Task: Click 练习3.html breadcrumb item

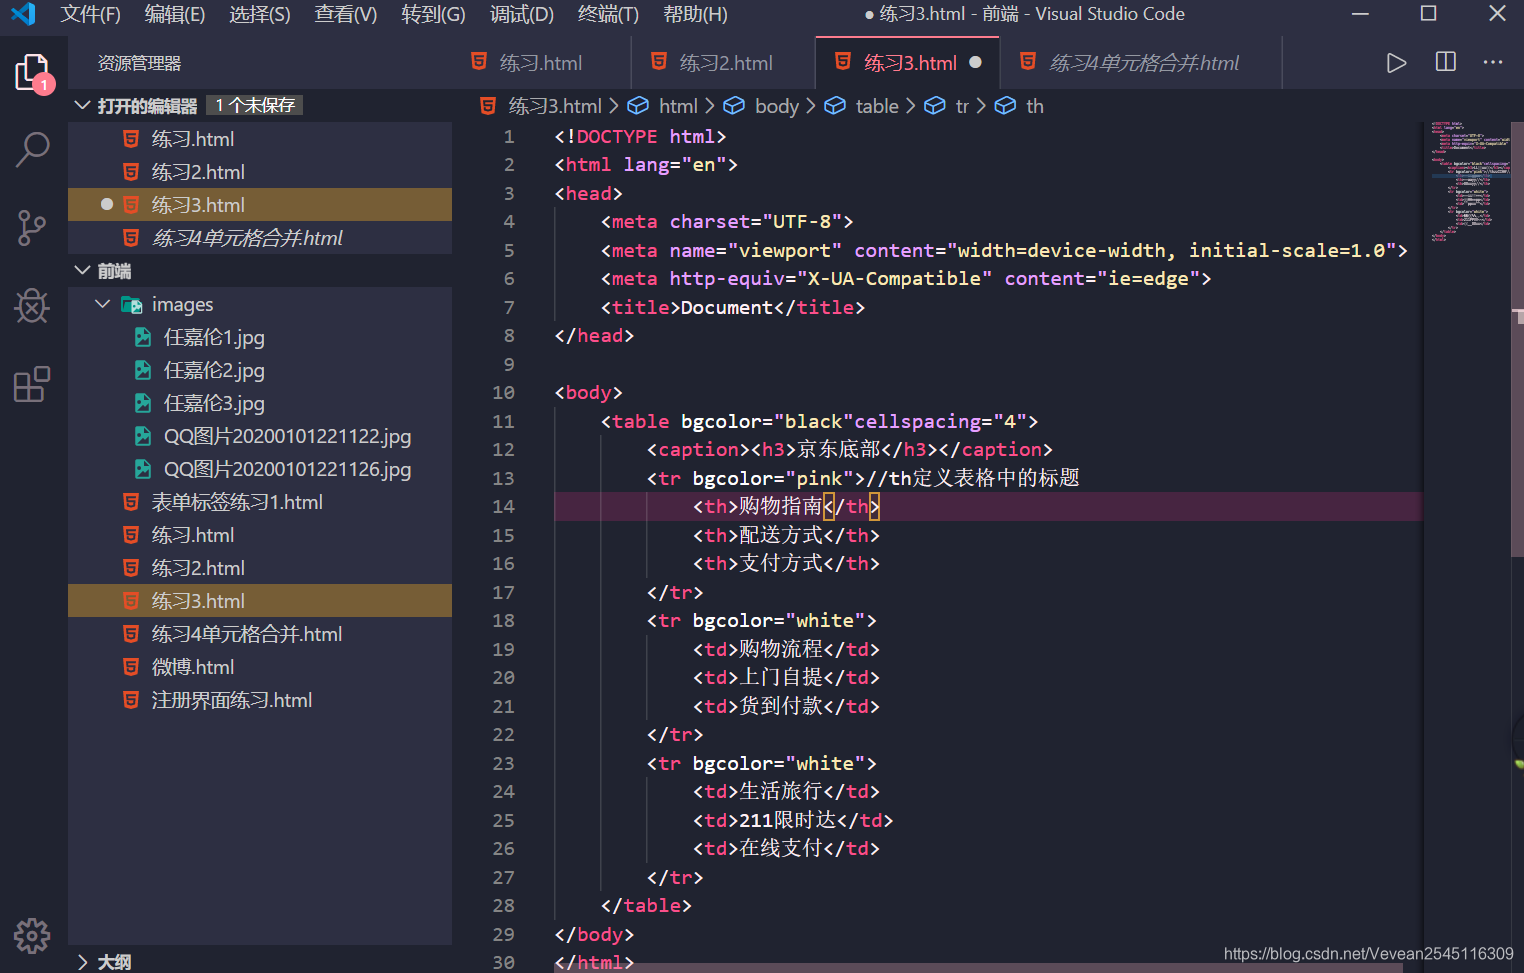Action: [555, 106]
